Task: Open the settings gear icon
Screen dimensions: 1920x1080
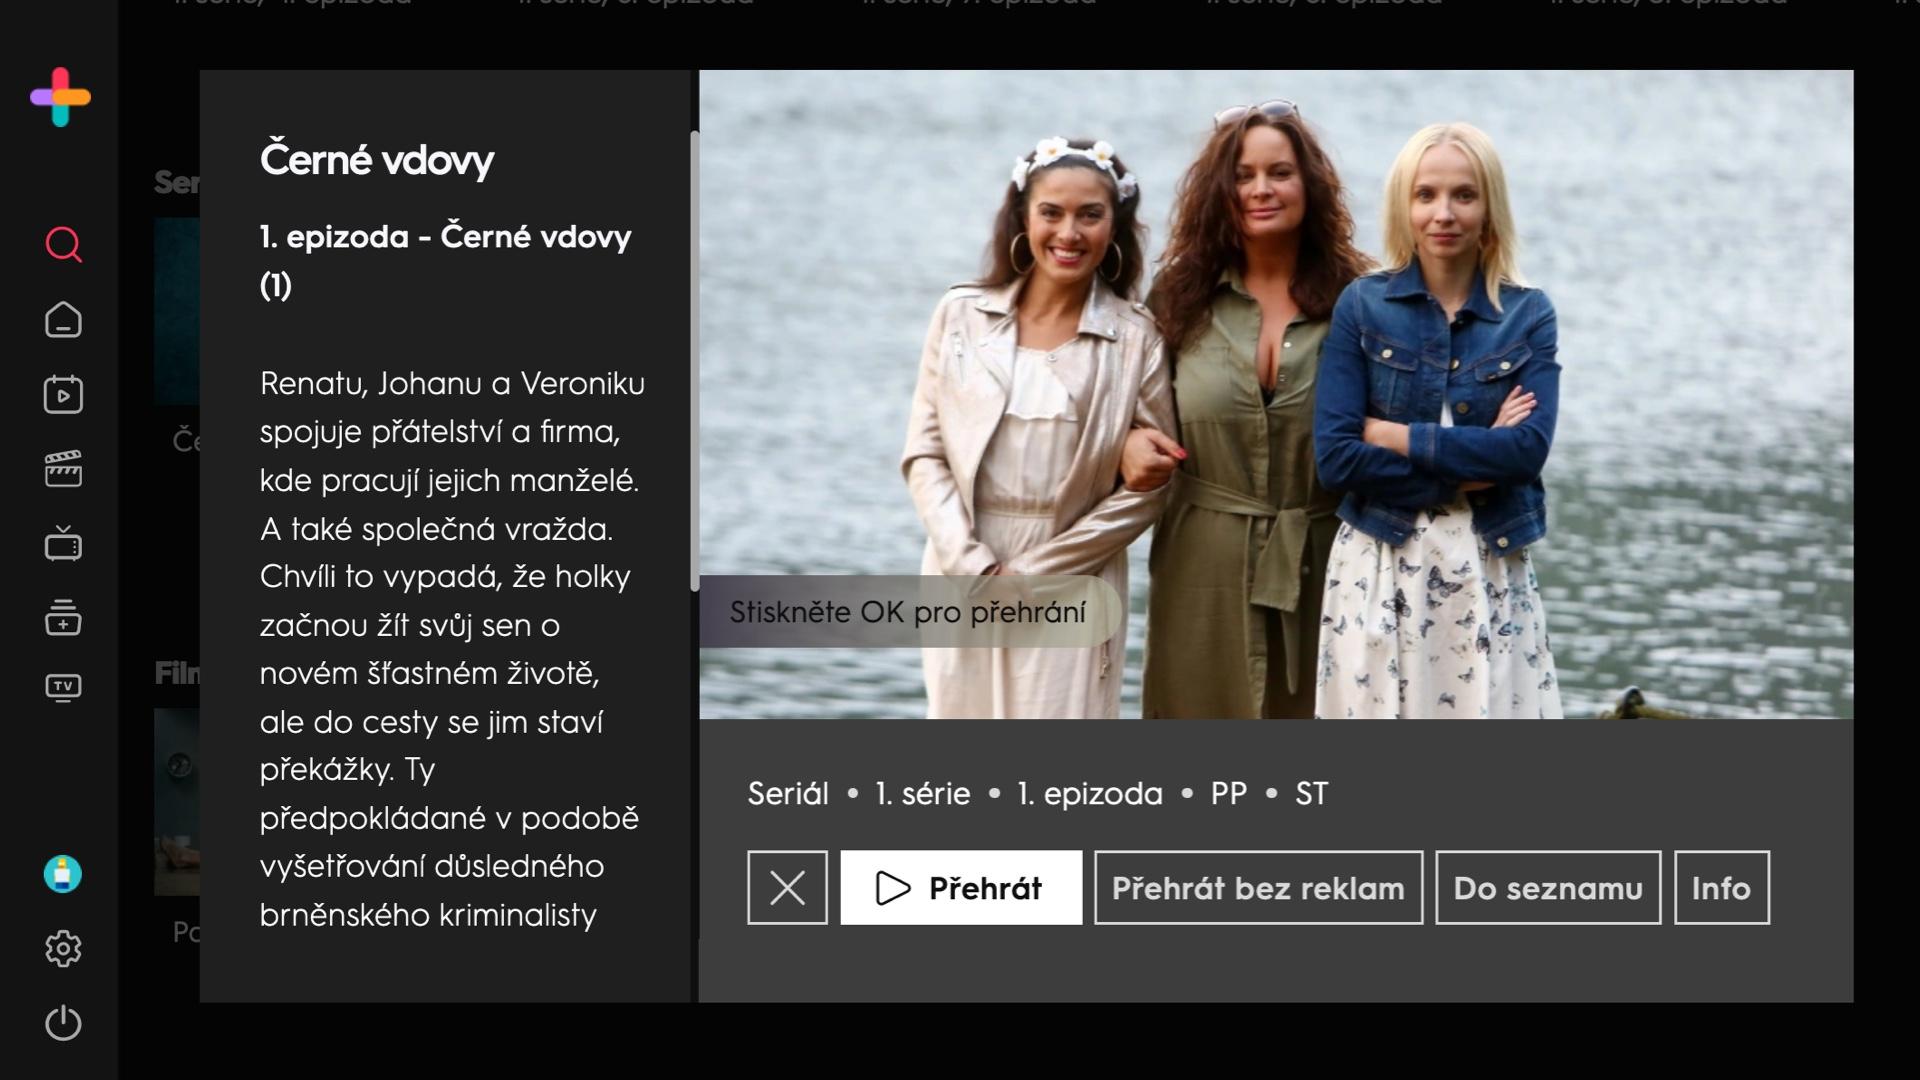Action: 63,948
